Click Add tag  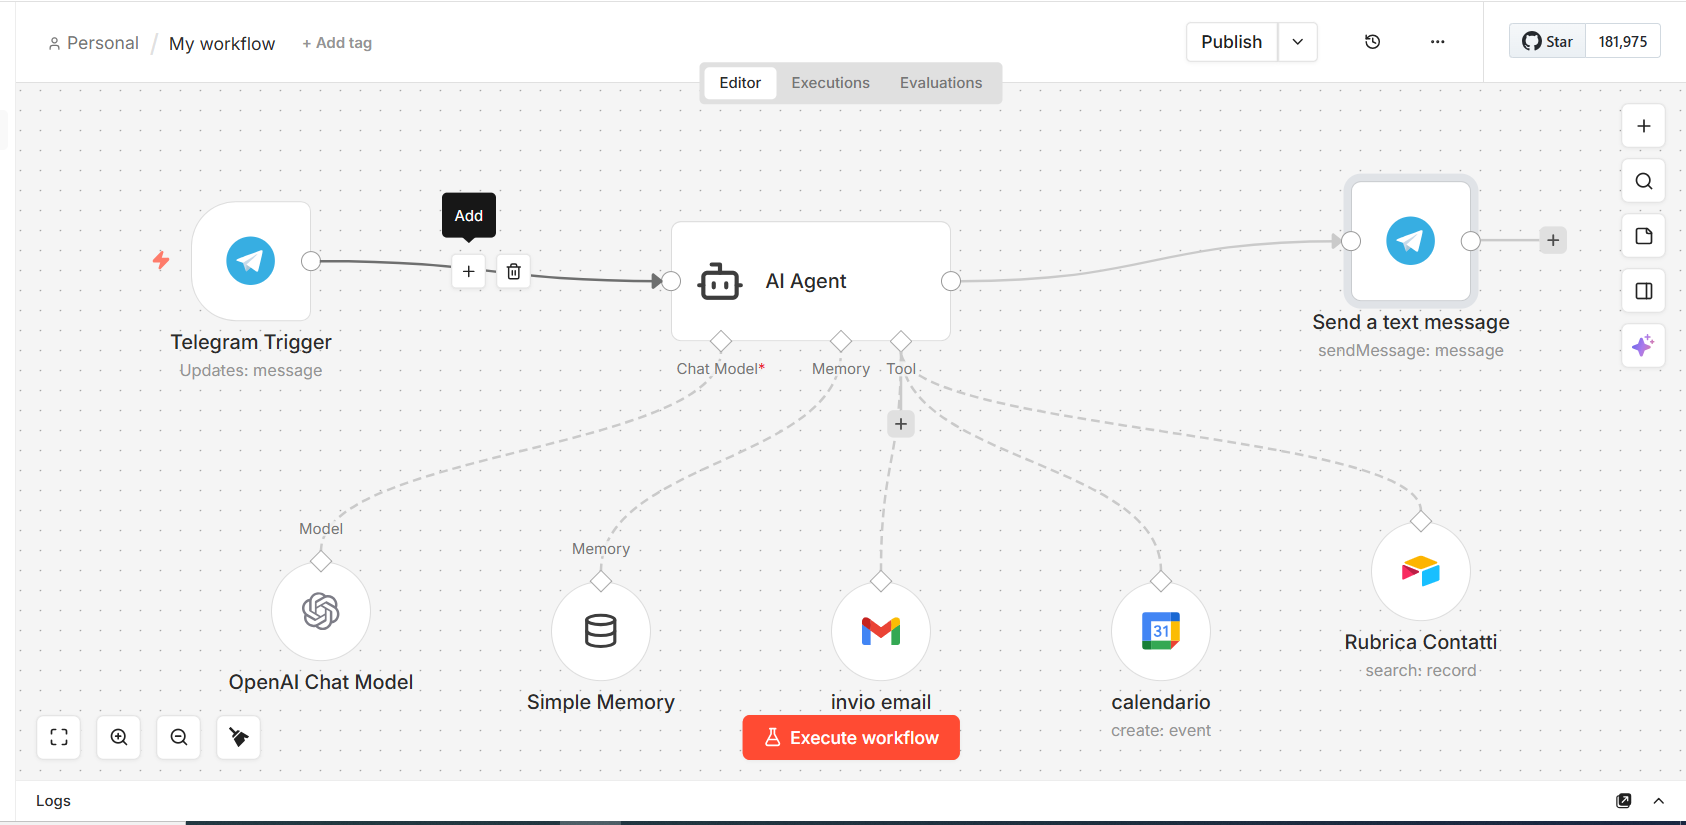[x=337, y=43]
